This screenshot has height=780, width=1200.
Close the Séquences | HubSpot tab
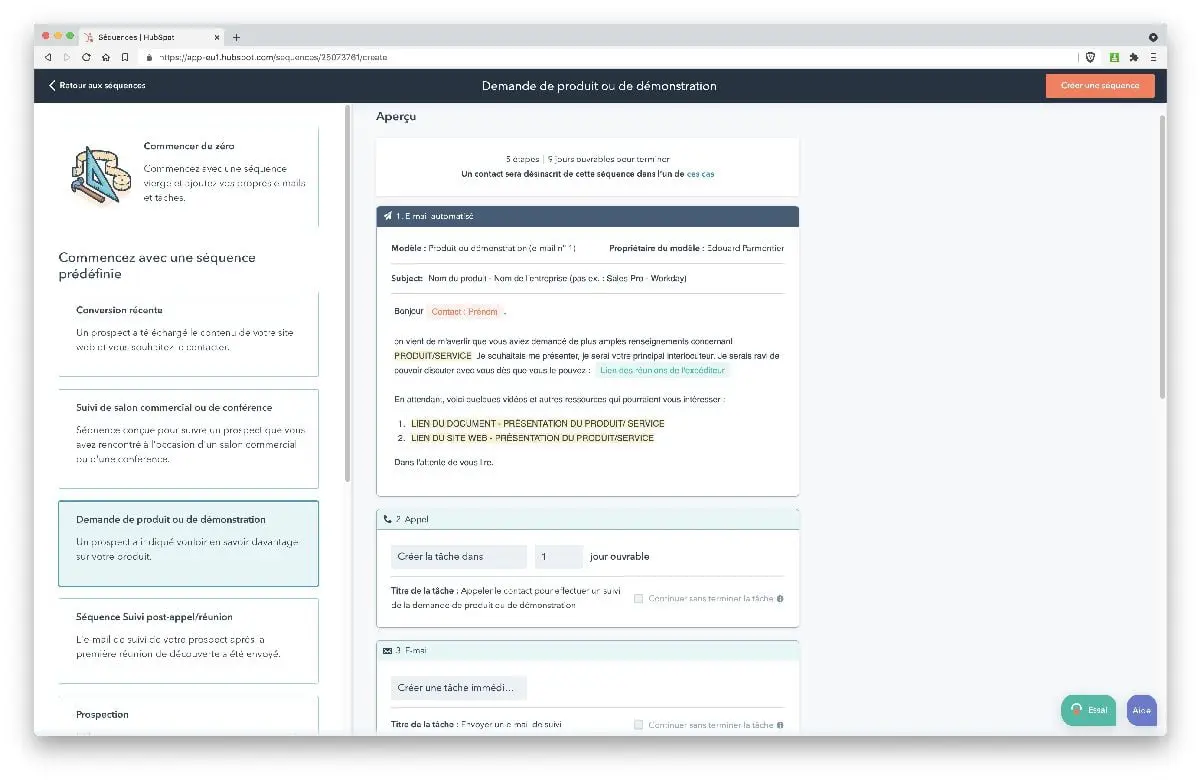[x=219, y=37]
